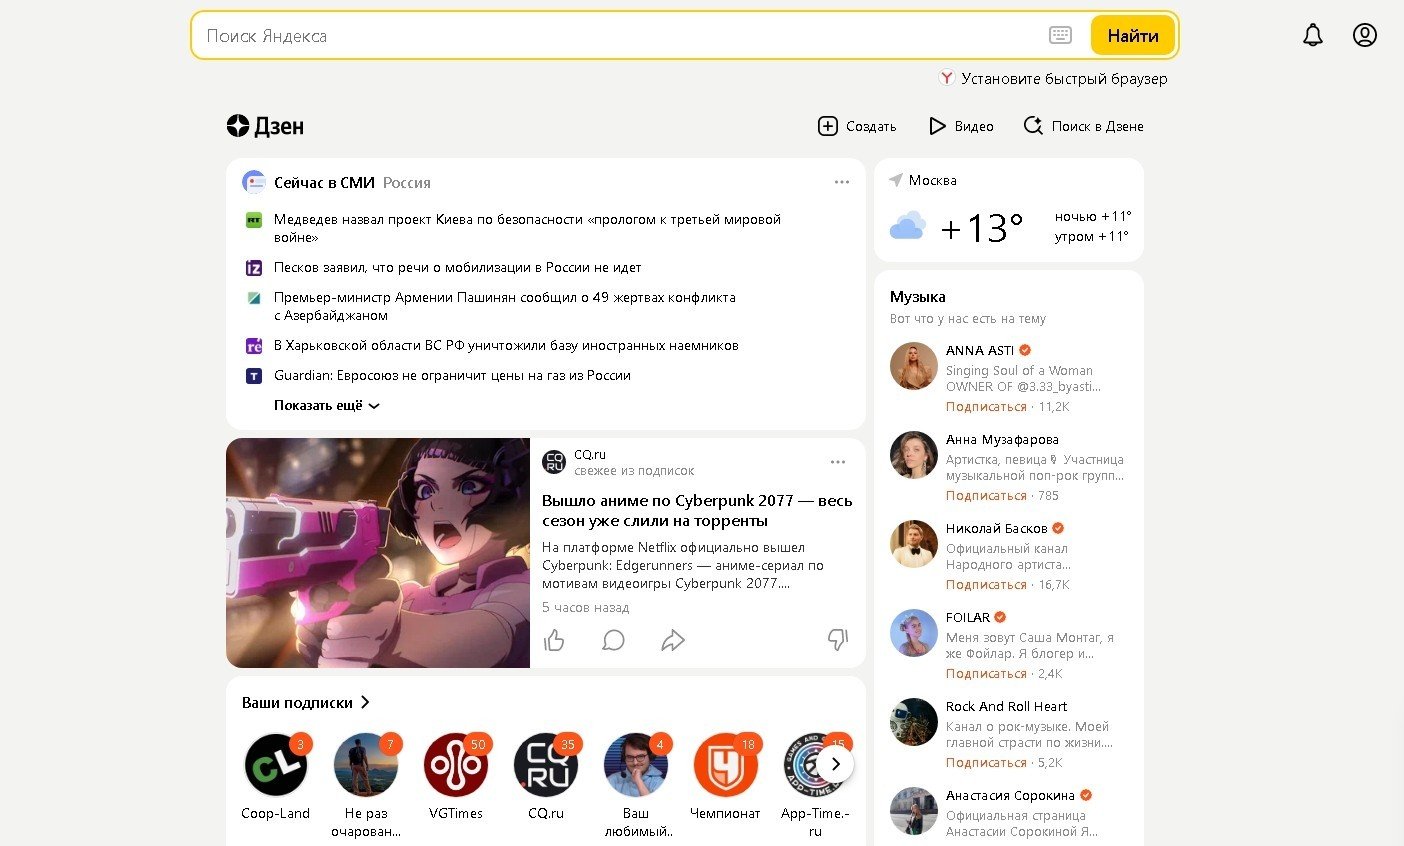Subscribe to FOILAR
This screenshot has height=846, width=1404.
pyautogui.click(x=986, y=674)
